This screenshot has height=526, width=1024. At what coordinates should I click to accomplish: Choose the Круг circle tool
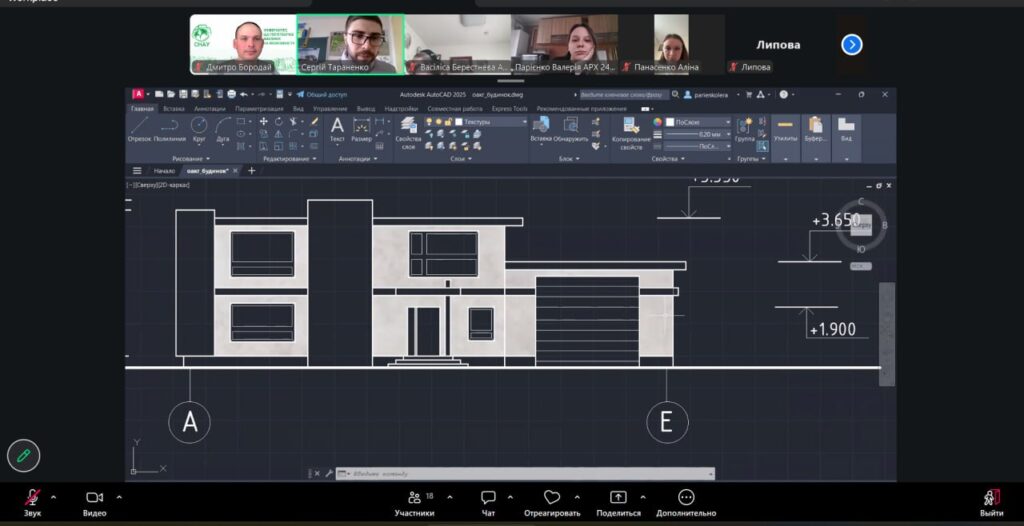tap(198, 127)
